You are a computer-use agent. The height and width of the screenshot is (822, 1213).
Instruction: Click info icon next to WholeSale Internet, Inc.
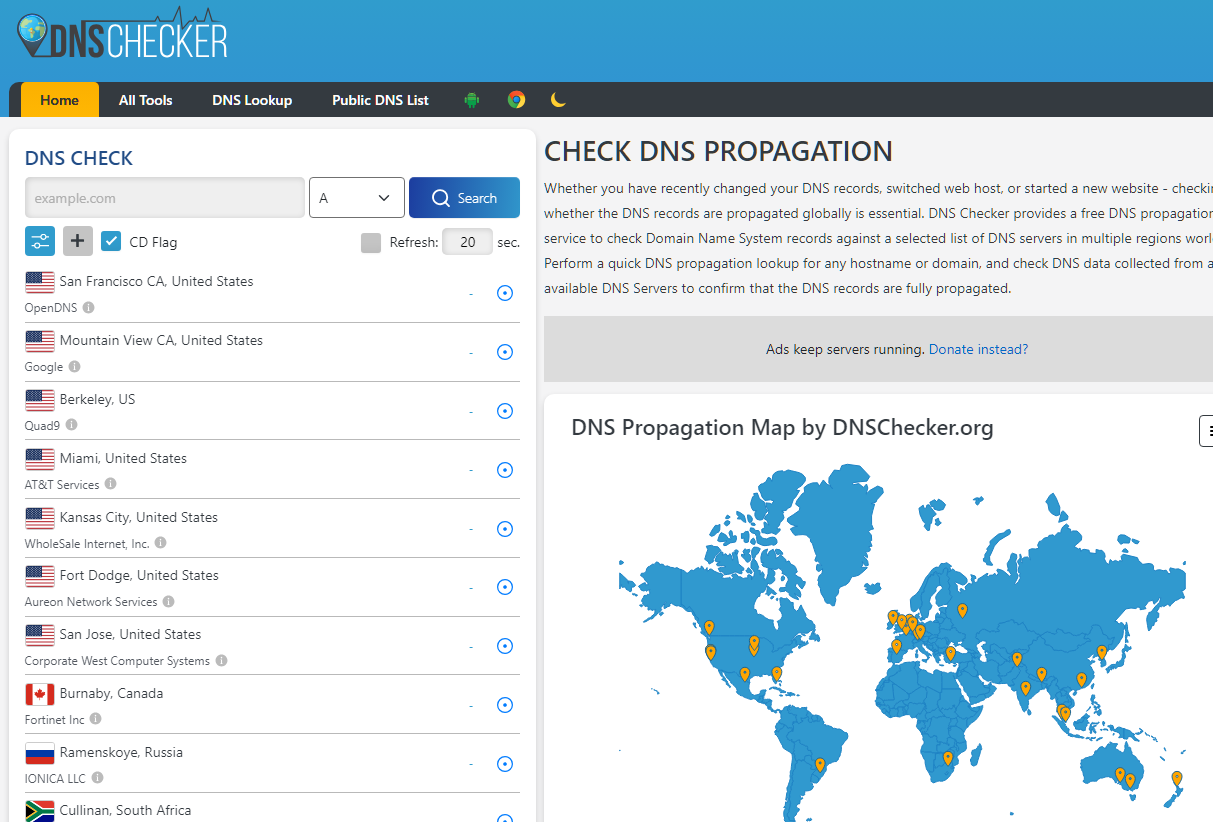tap(161, 543)
